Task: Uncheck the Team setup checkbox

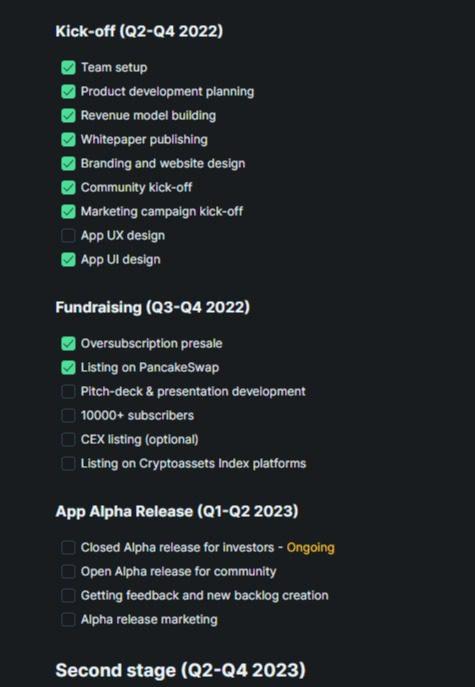Action: click(x=68, y=68)
